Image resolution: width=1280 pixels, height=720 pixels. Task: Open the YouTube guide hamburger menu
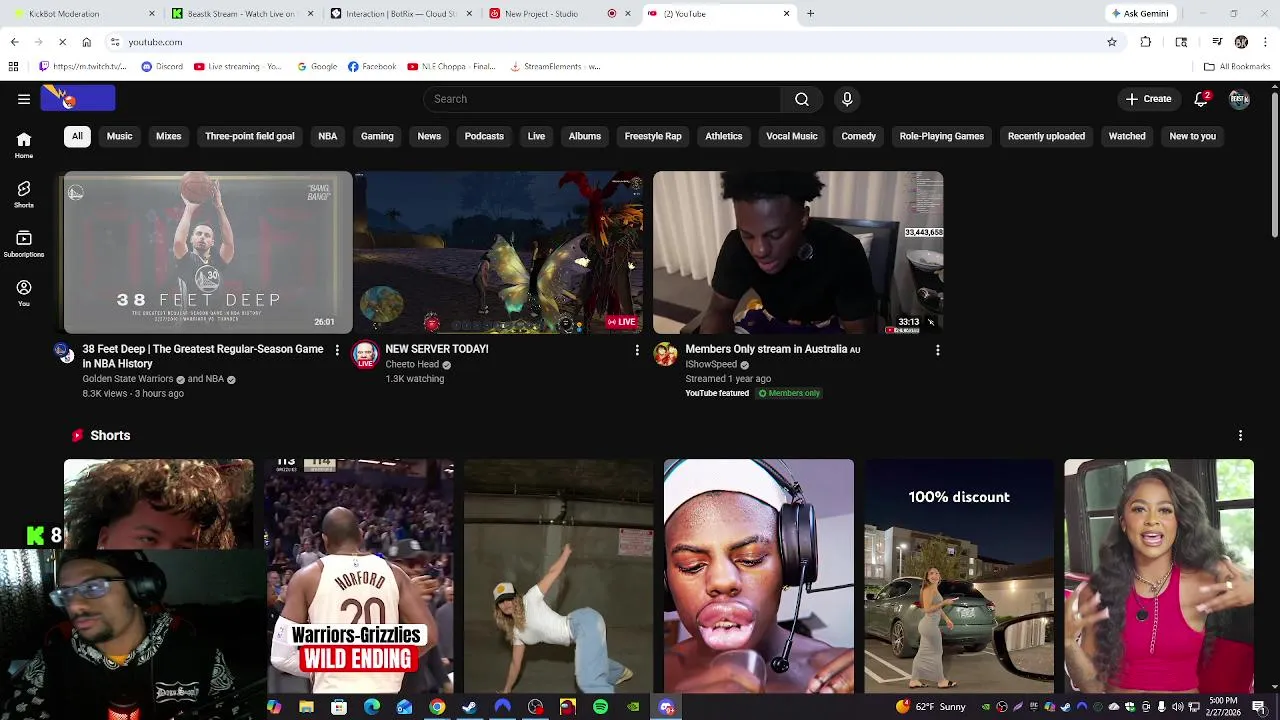coord(24,99)
